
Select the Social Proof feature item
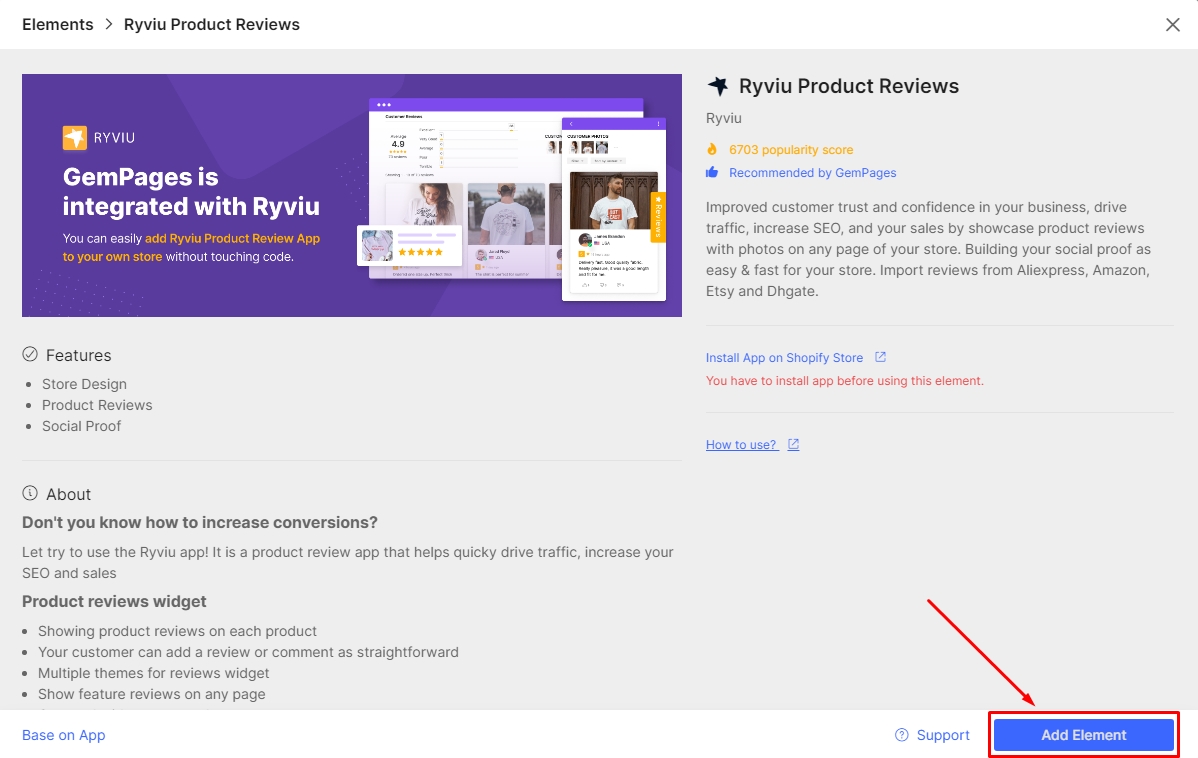point(81,426)
